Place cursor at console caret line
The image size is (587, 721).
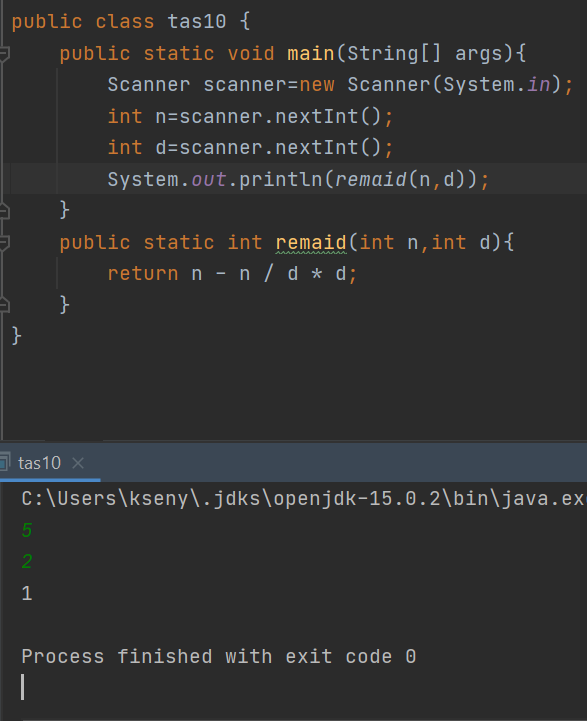tap(23, 687)
